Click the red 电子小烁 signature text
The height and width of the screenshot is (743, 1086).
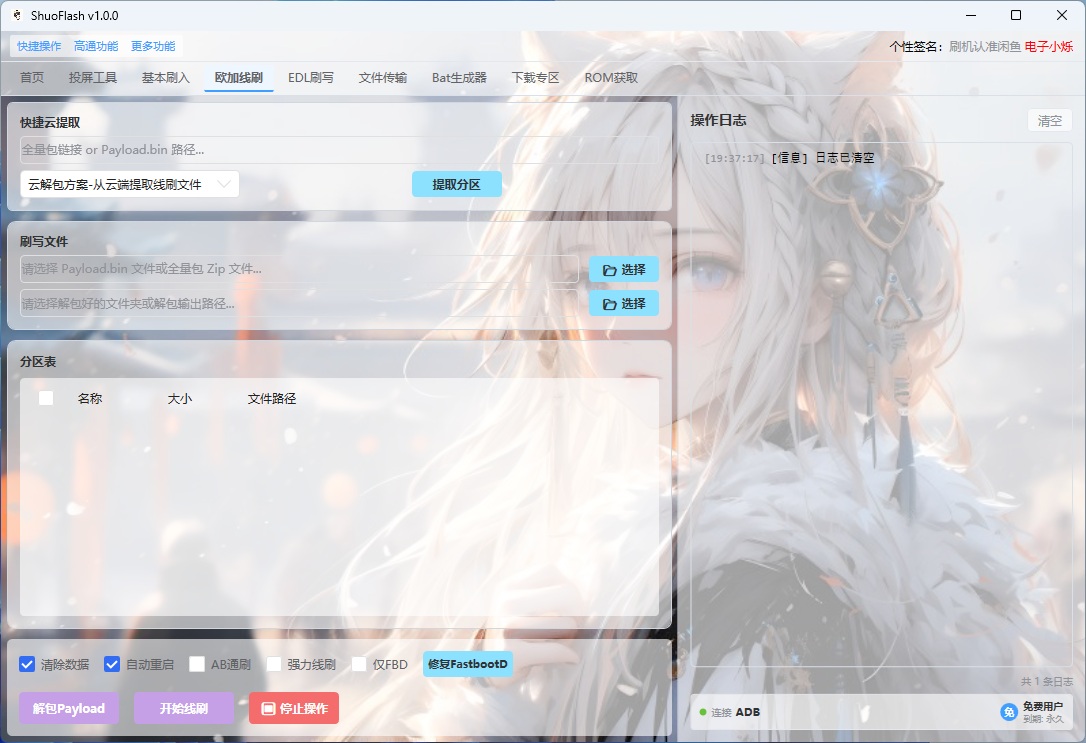pos(1049,46)
